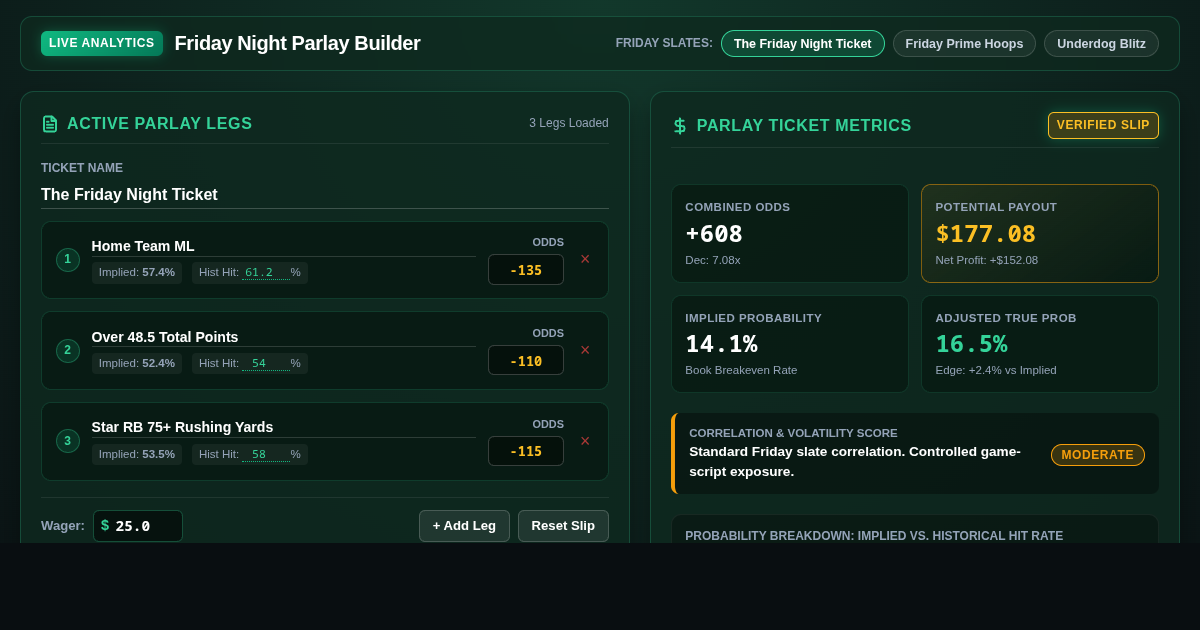1200x630 pixels.
Task: Click the Friday Night Parlay Builder title
Action: tap(297, 43)
